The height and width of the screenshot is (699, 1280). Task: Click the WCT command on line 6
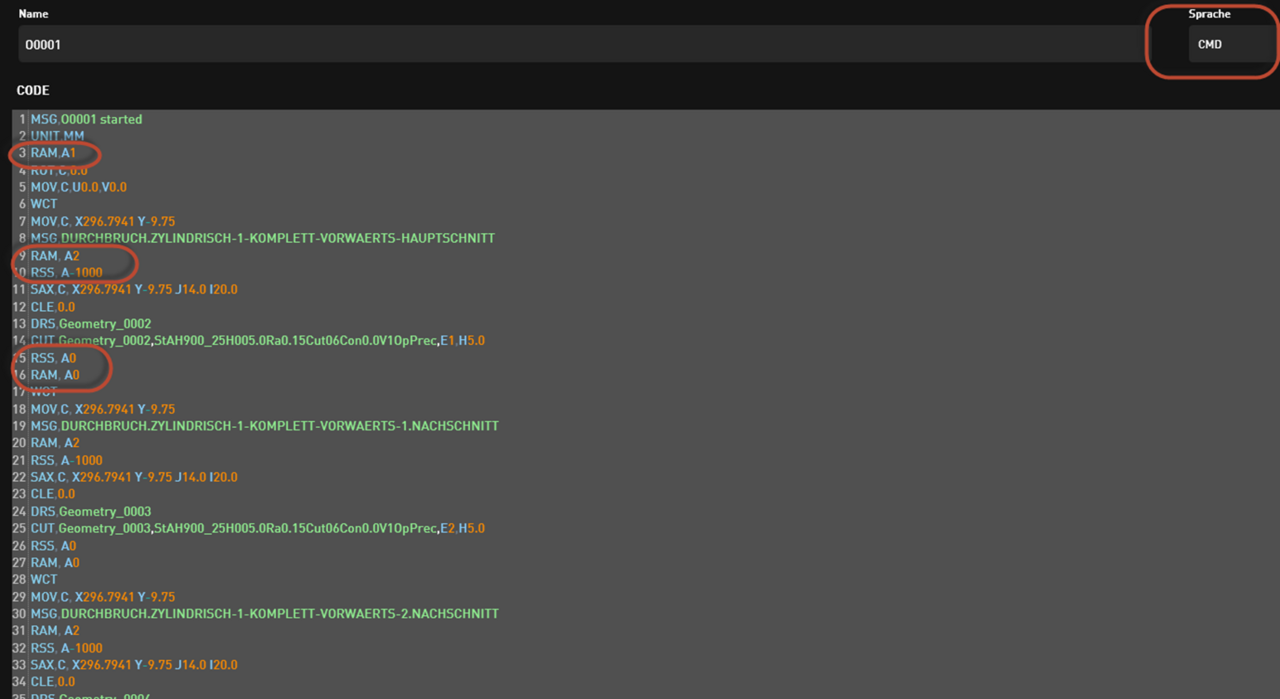[x=44, y=204]
